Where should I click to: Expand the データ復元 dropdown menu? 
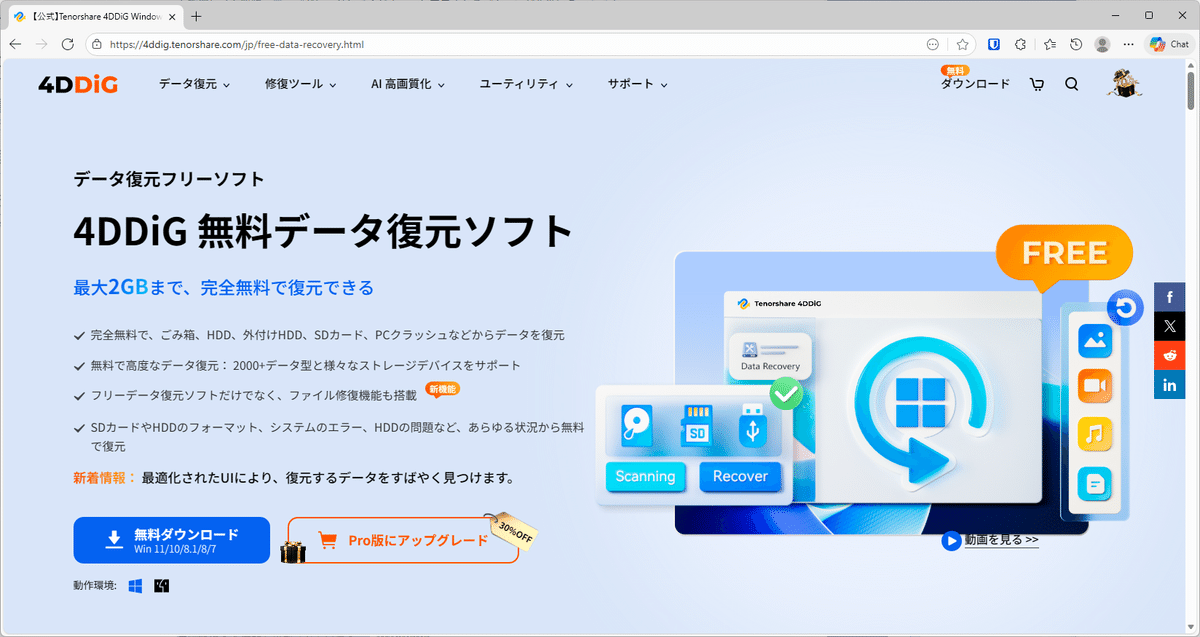194,84
